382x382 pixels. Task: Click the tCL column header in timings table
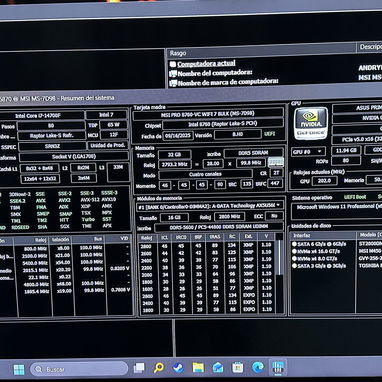click(x=164, y=237)
